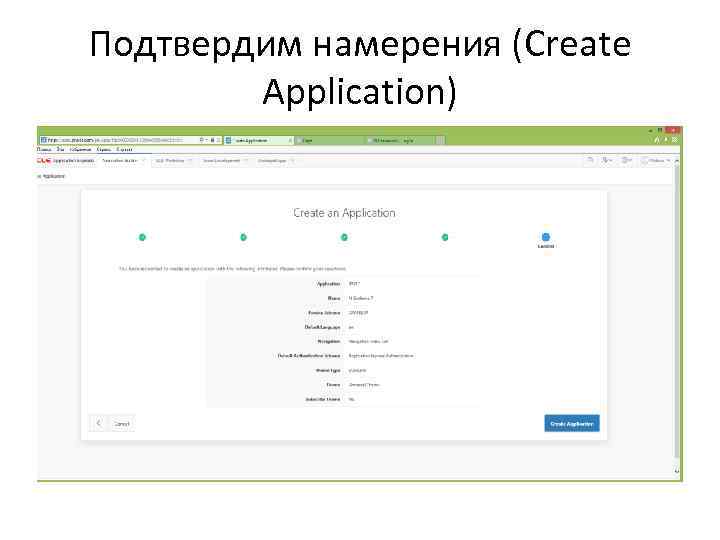Go back using the previous-step arrow button
The height and width of the screenshot is (540, 720).
click(99, 423)
